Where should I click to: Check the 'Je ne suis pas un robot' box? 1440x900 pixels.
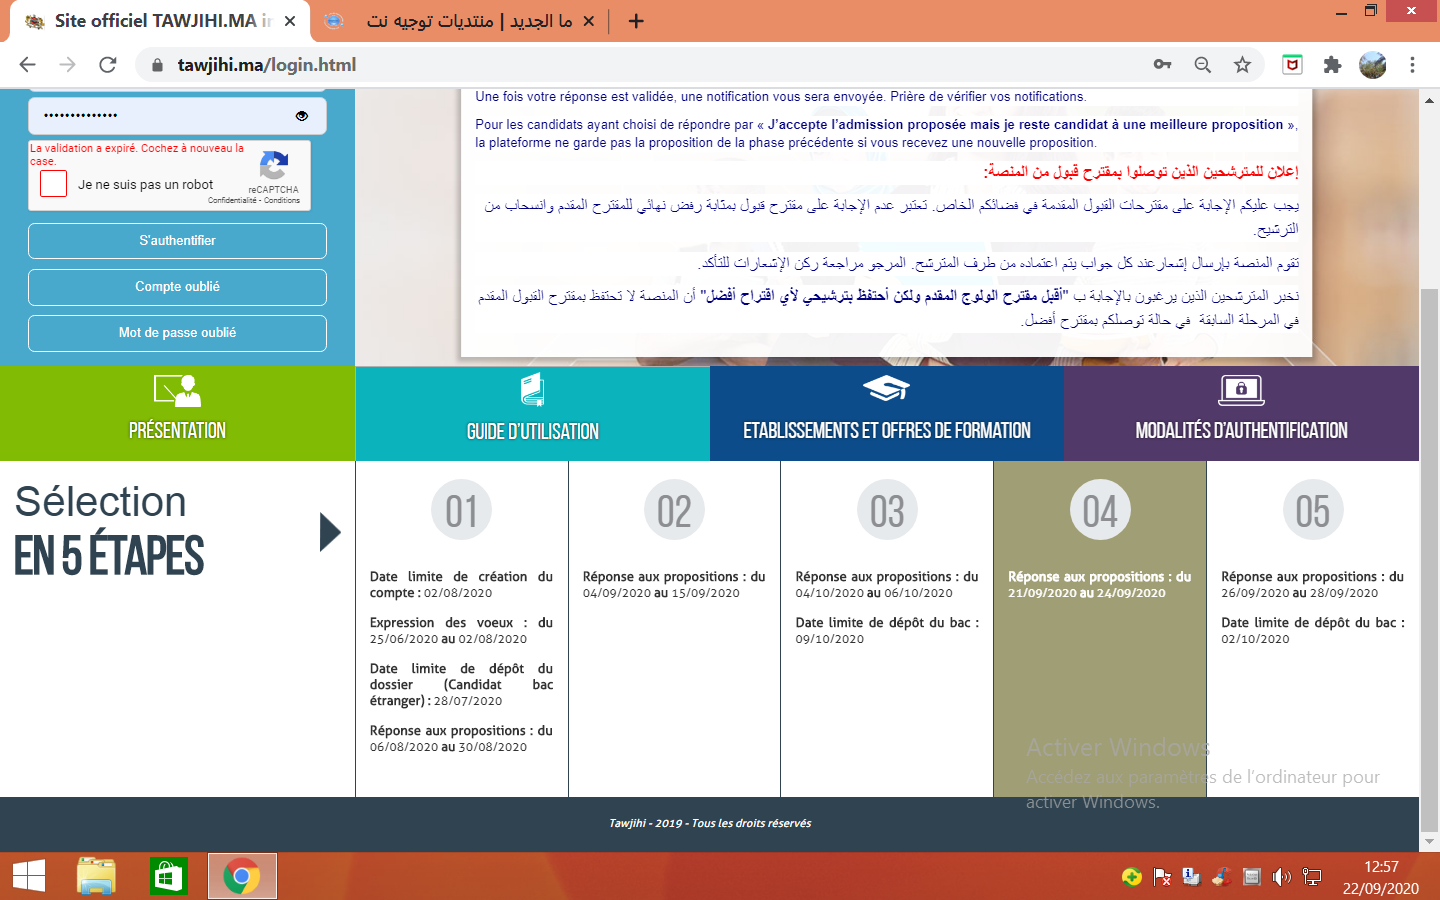click(54, 184)
